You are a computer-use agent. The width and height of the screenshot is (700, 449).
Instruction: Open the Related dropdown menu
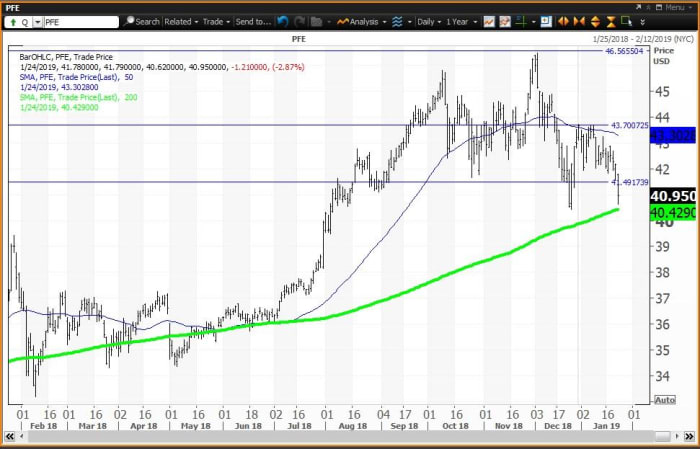(x=181, y=21)
